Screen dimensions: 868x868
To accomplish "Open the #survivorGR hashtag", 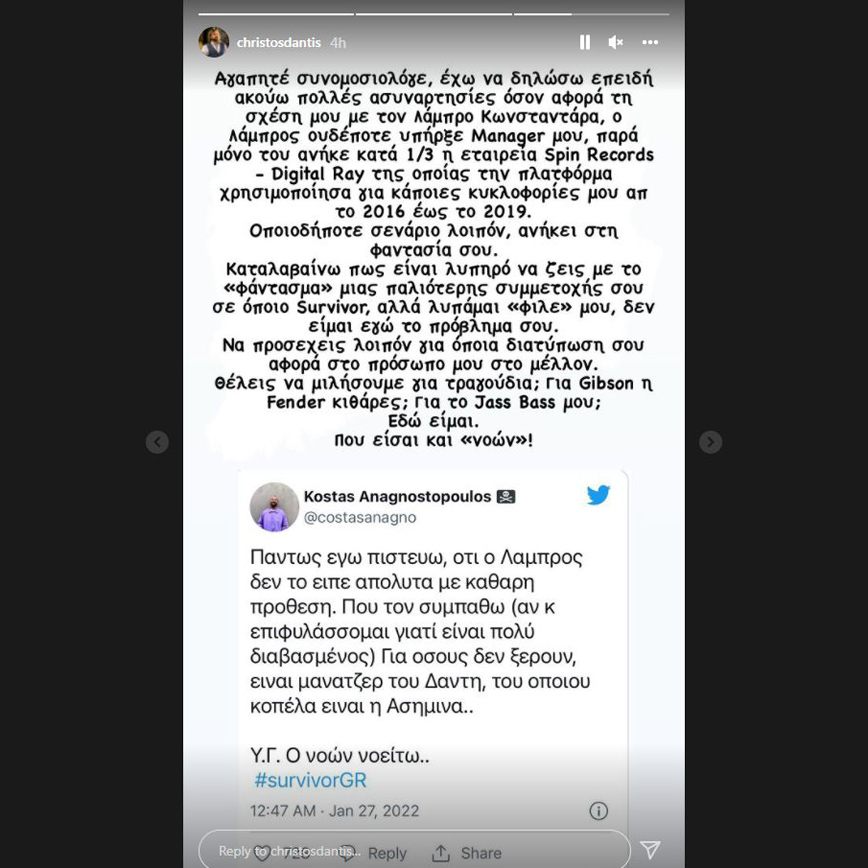I will pyautogui.click(x=310, y=780).
